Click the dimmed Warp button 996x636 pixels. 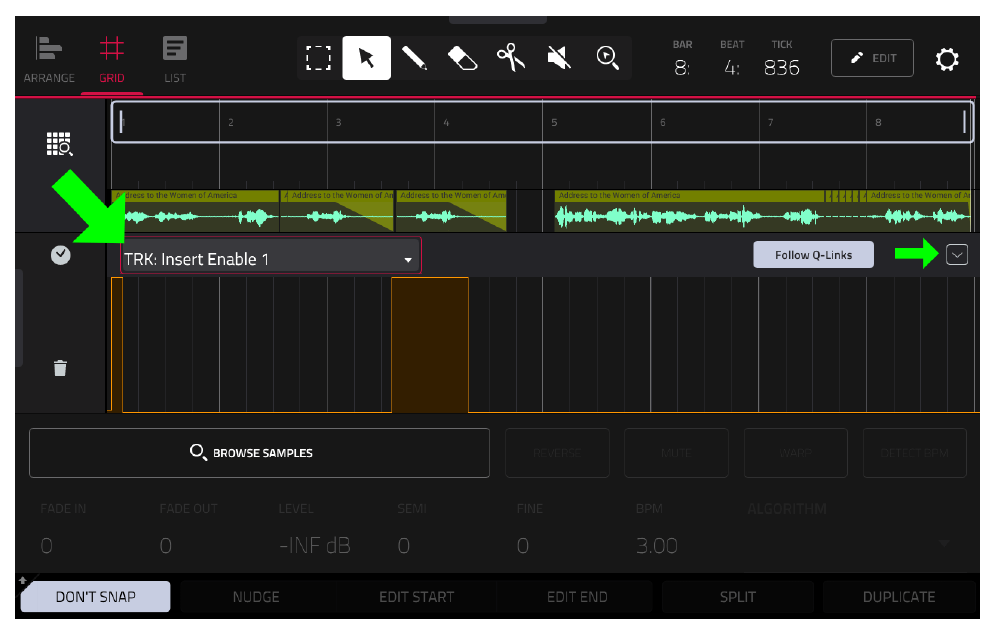795,453
